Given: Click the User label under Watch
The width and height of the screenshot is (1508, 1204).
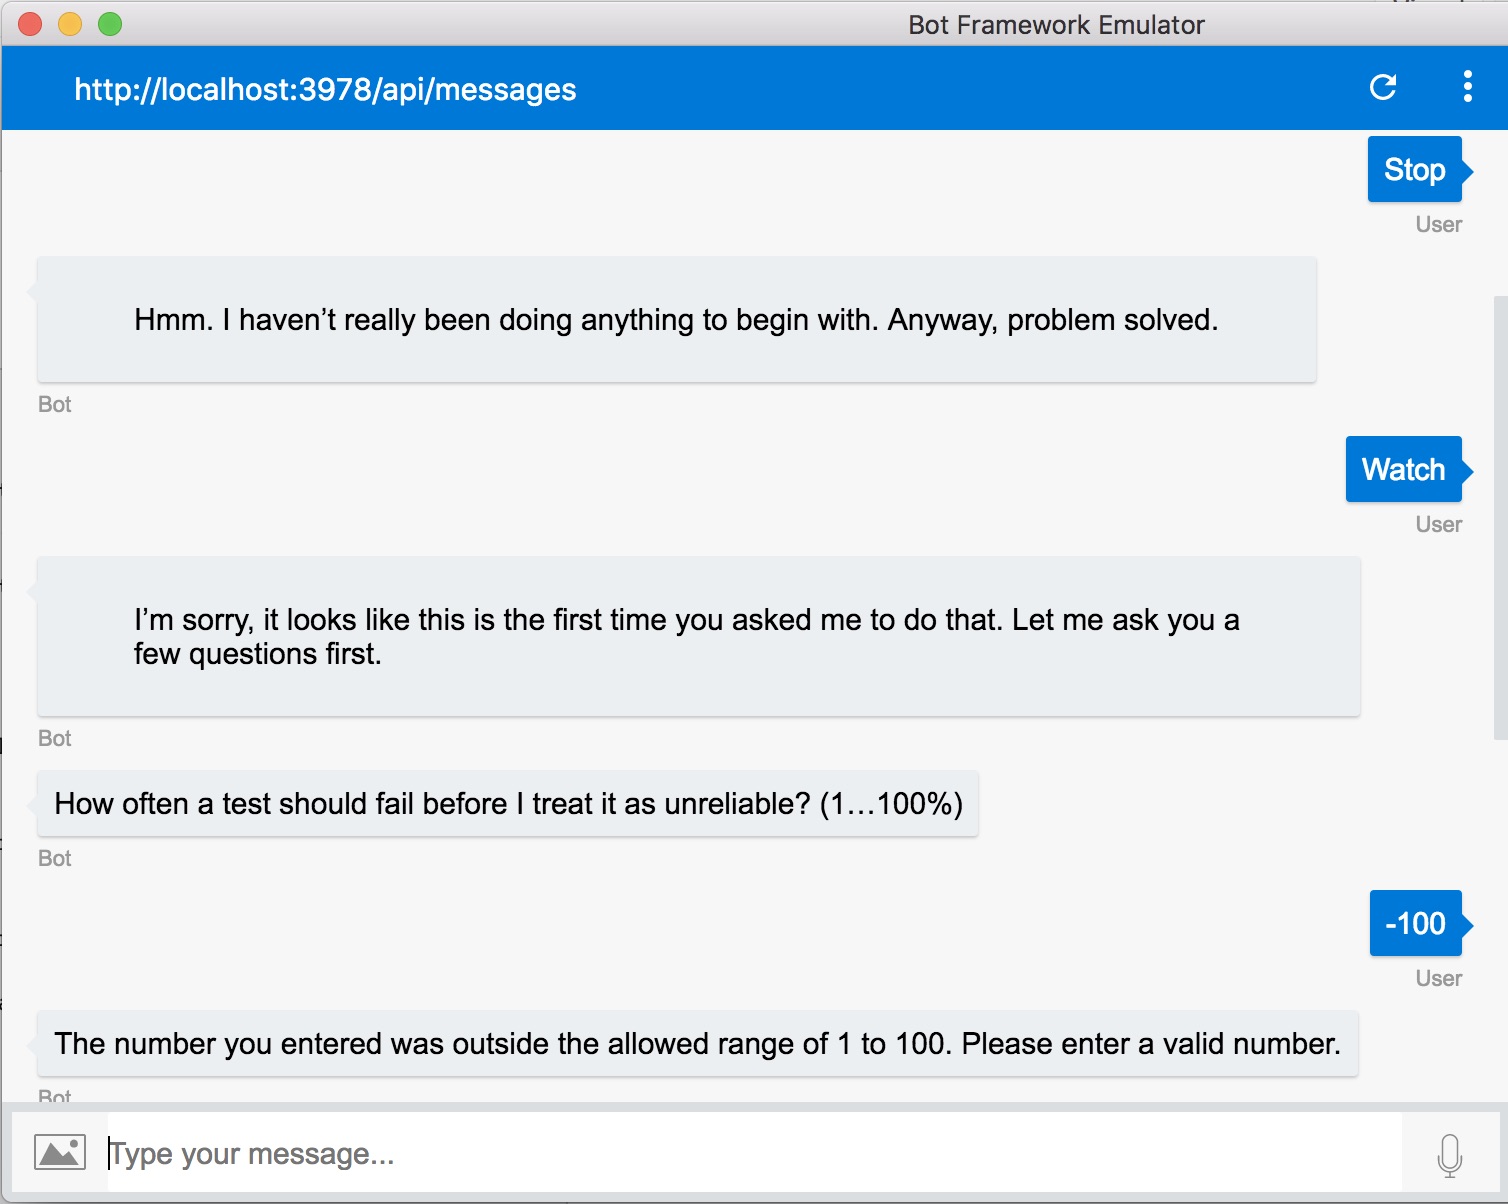Looking at the screenshot, I should [1438, 524].
